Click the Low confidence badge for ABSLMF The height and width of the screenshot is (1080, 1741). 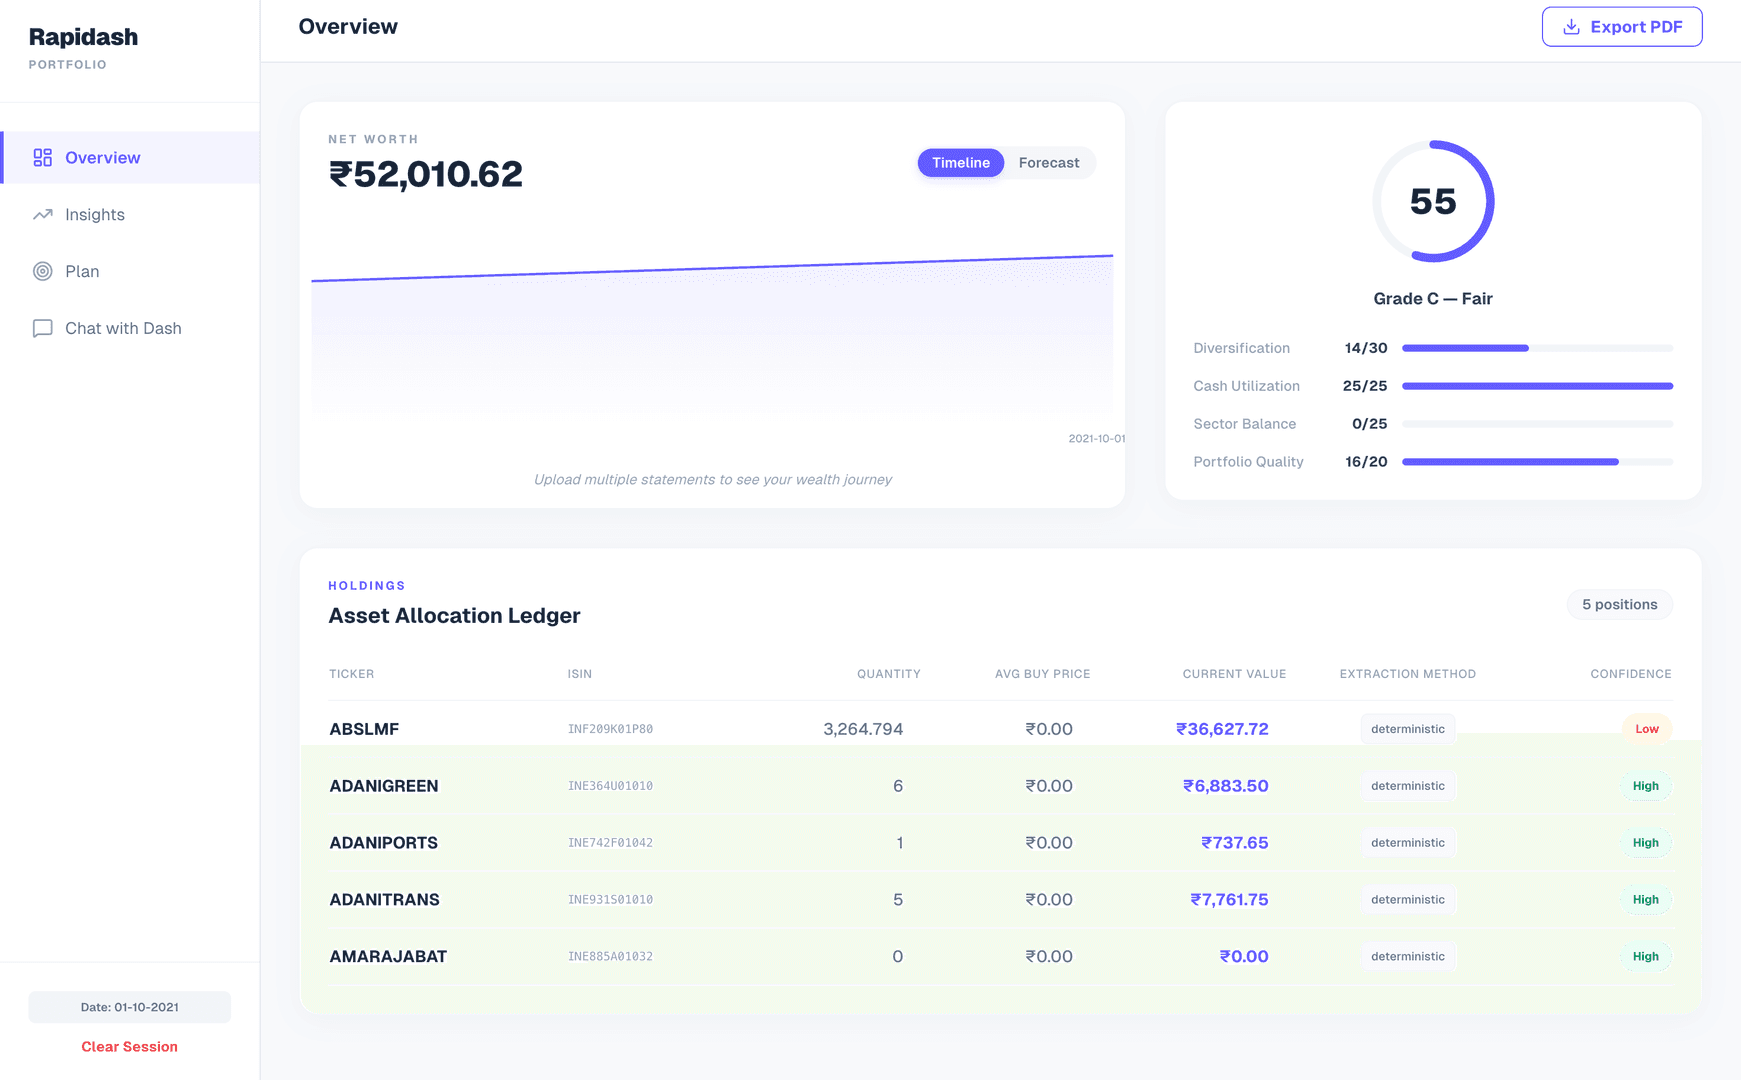pyautogui.click(x=1646, y=730)
